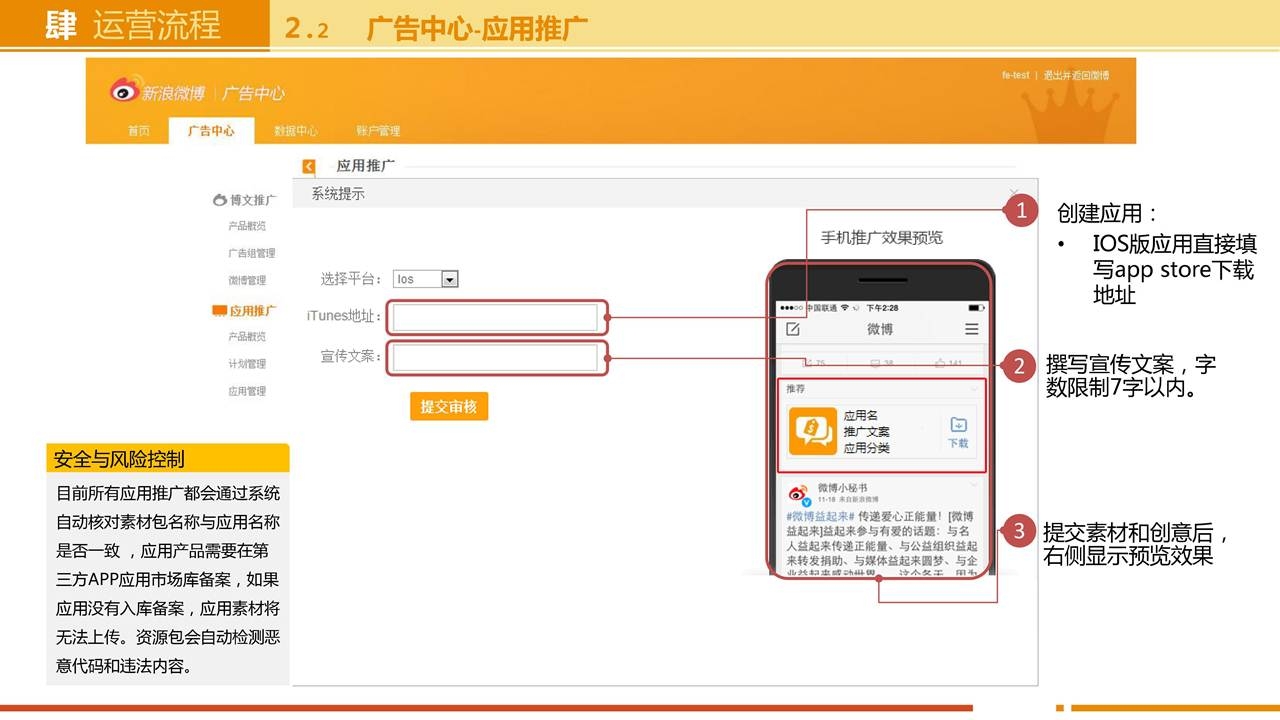Click the cloud icon next to 博文推广

220,200
